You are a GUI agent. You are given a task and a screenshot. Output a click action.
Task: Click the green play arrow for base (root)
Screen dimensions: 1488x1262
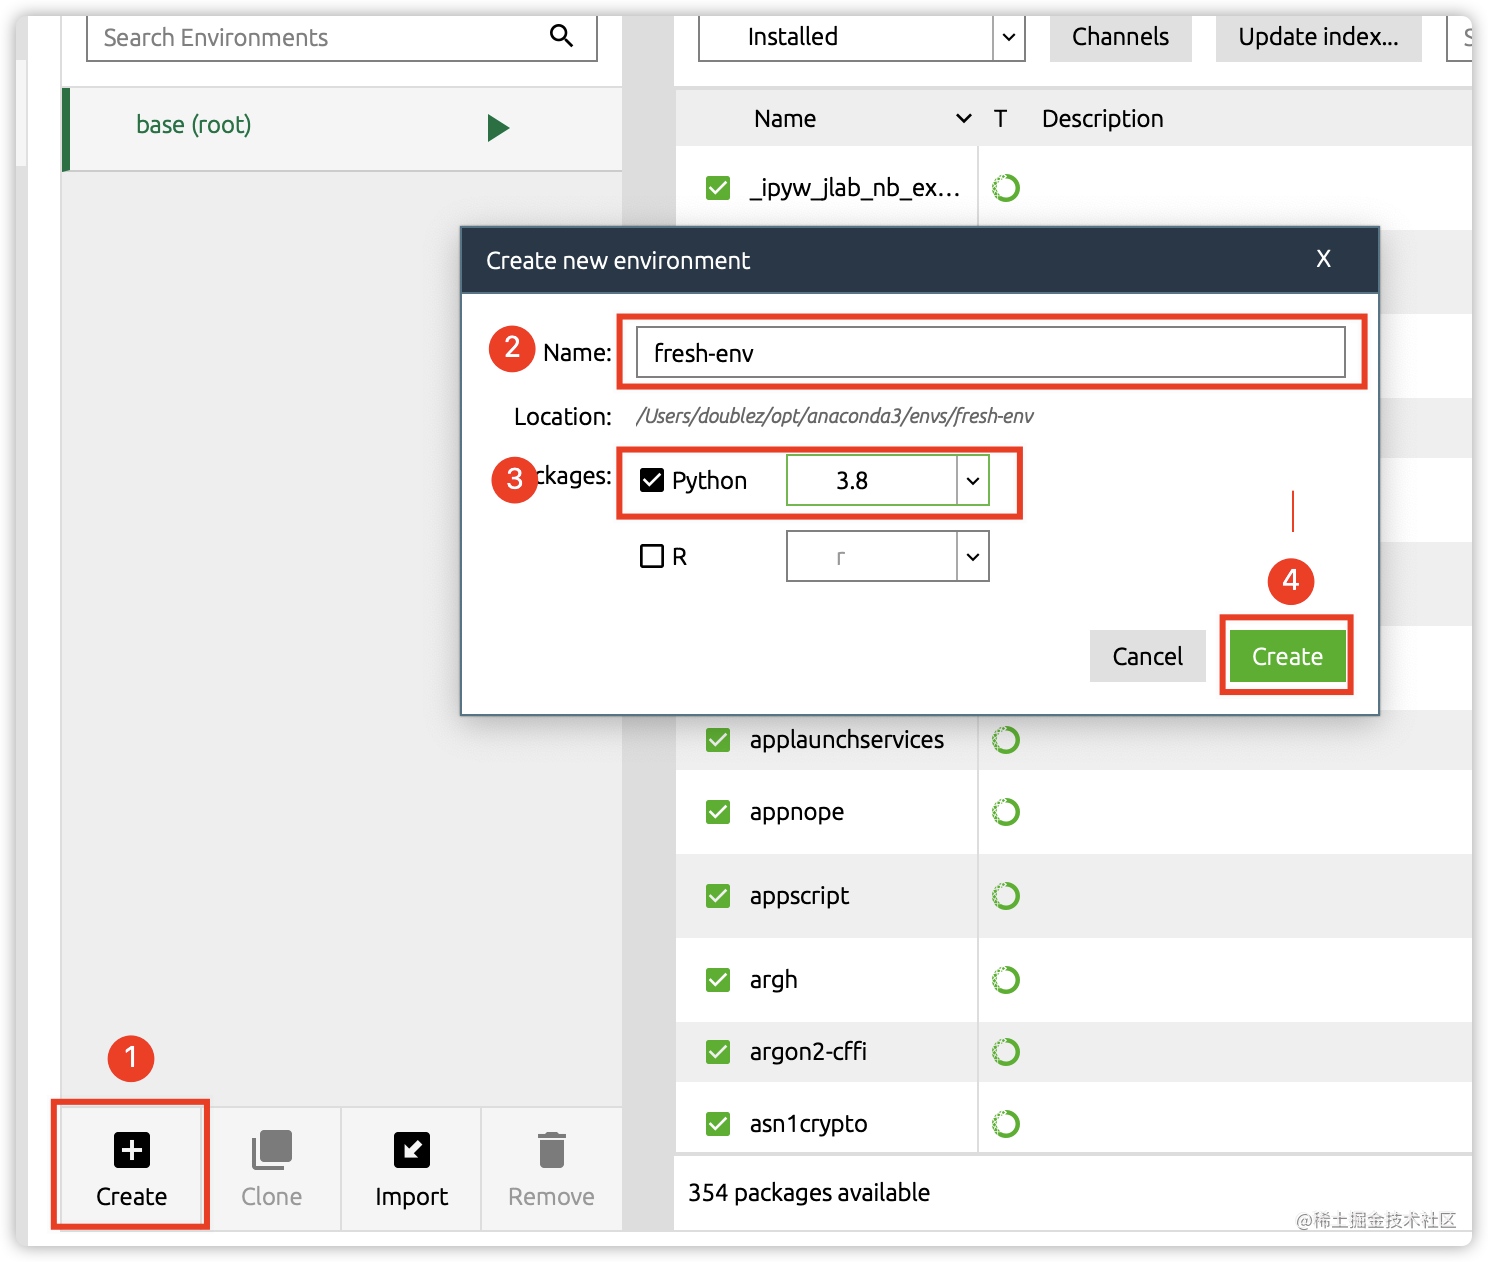pos(498,127)
